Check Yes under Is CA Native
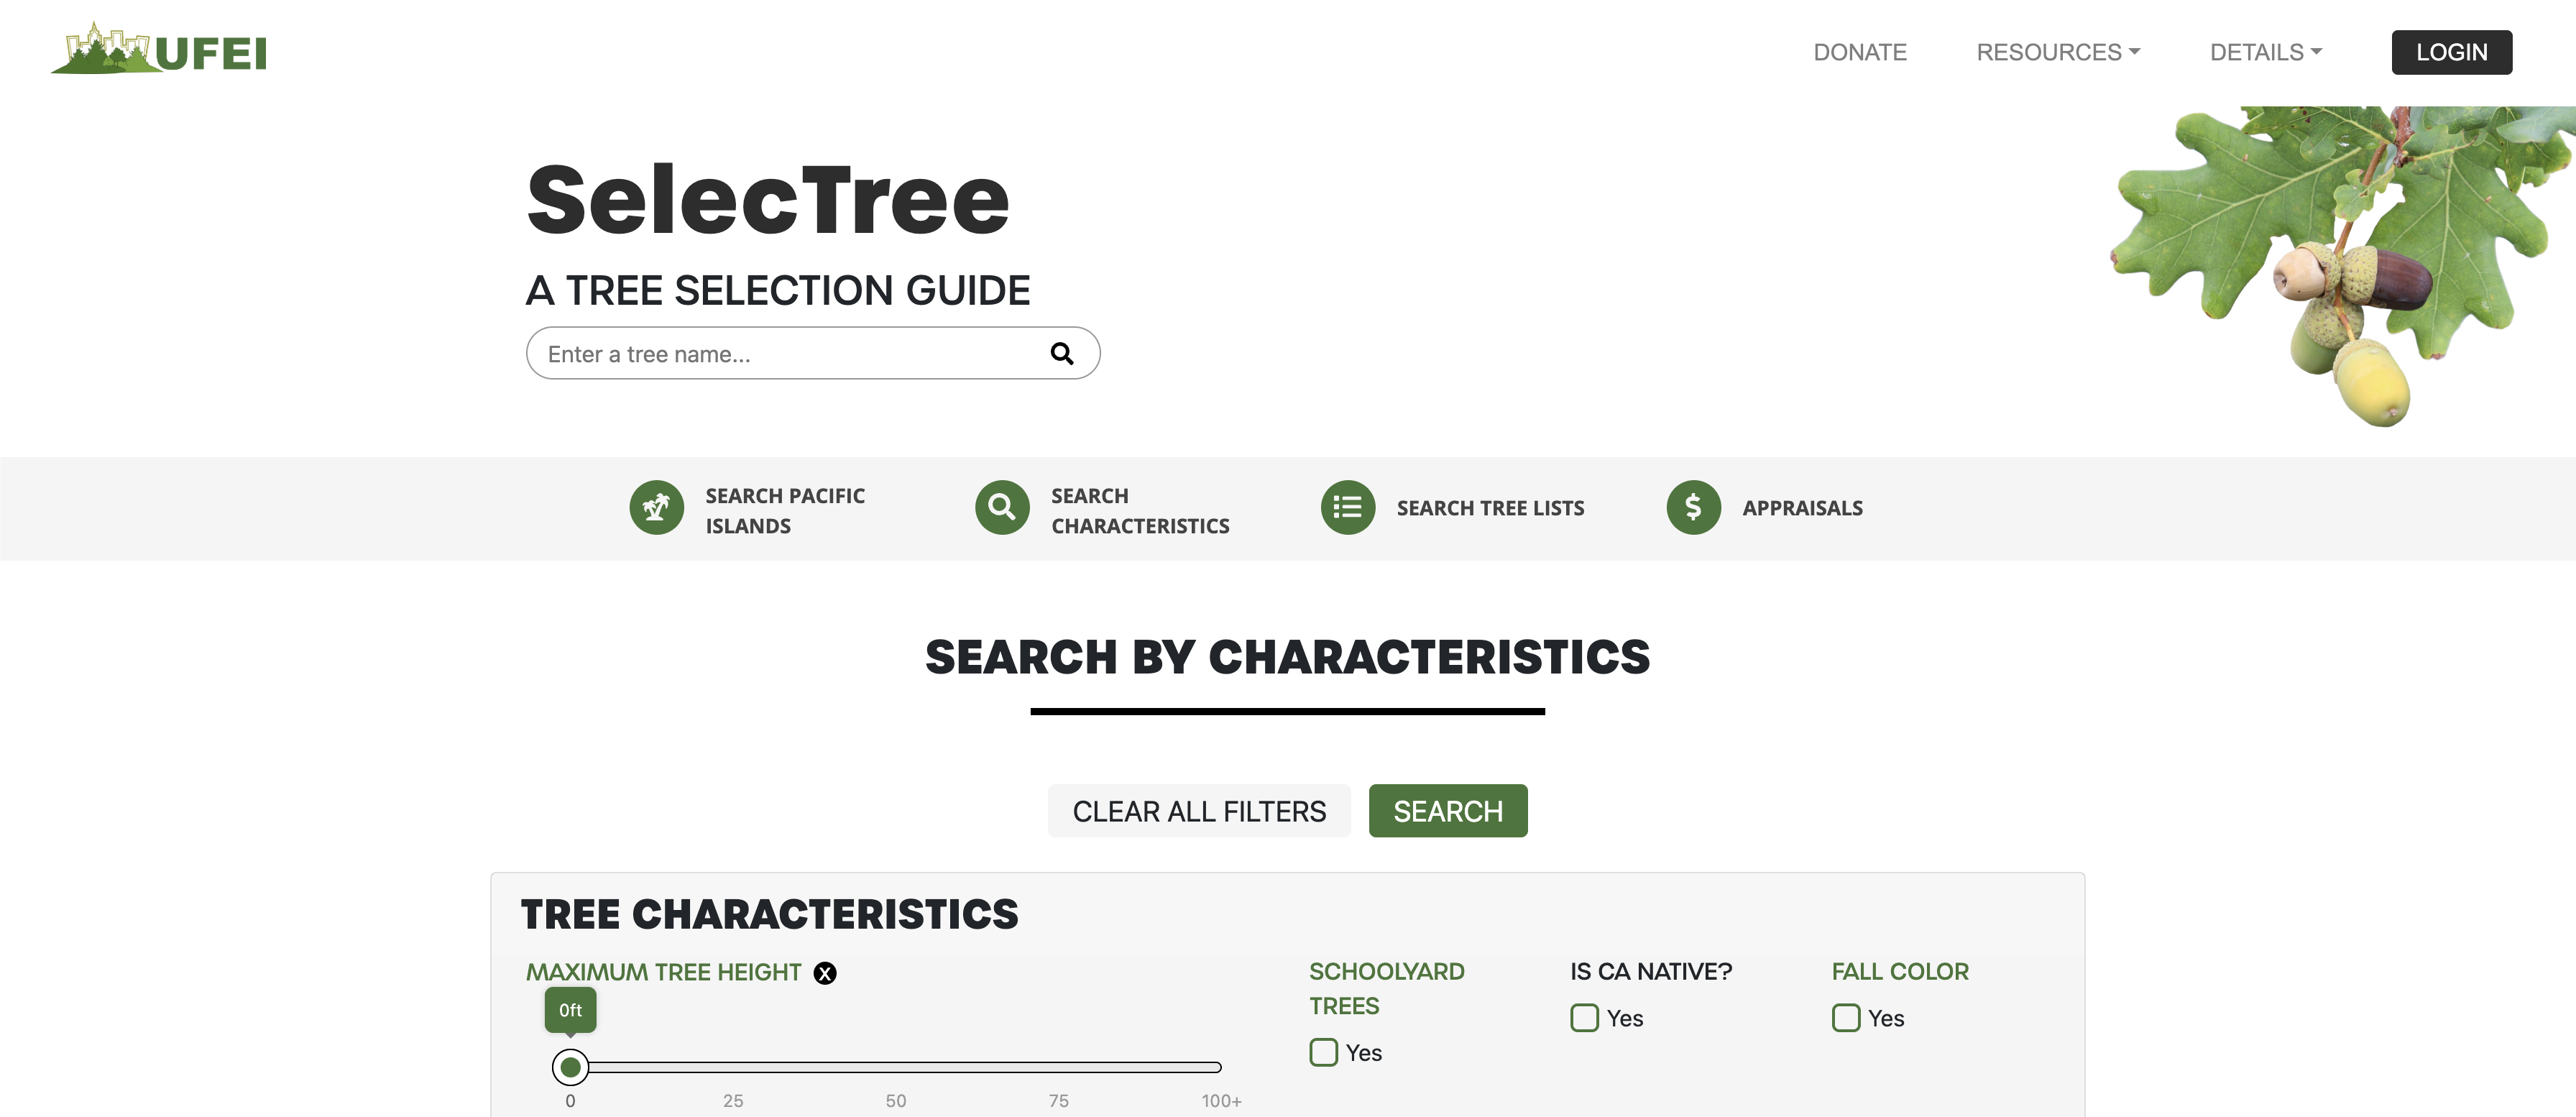The image size is (2576, 1117). pyautogui.click(x=1583, y=1017)
